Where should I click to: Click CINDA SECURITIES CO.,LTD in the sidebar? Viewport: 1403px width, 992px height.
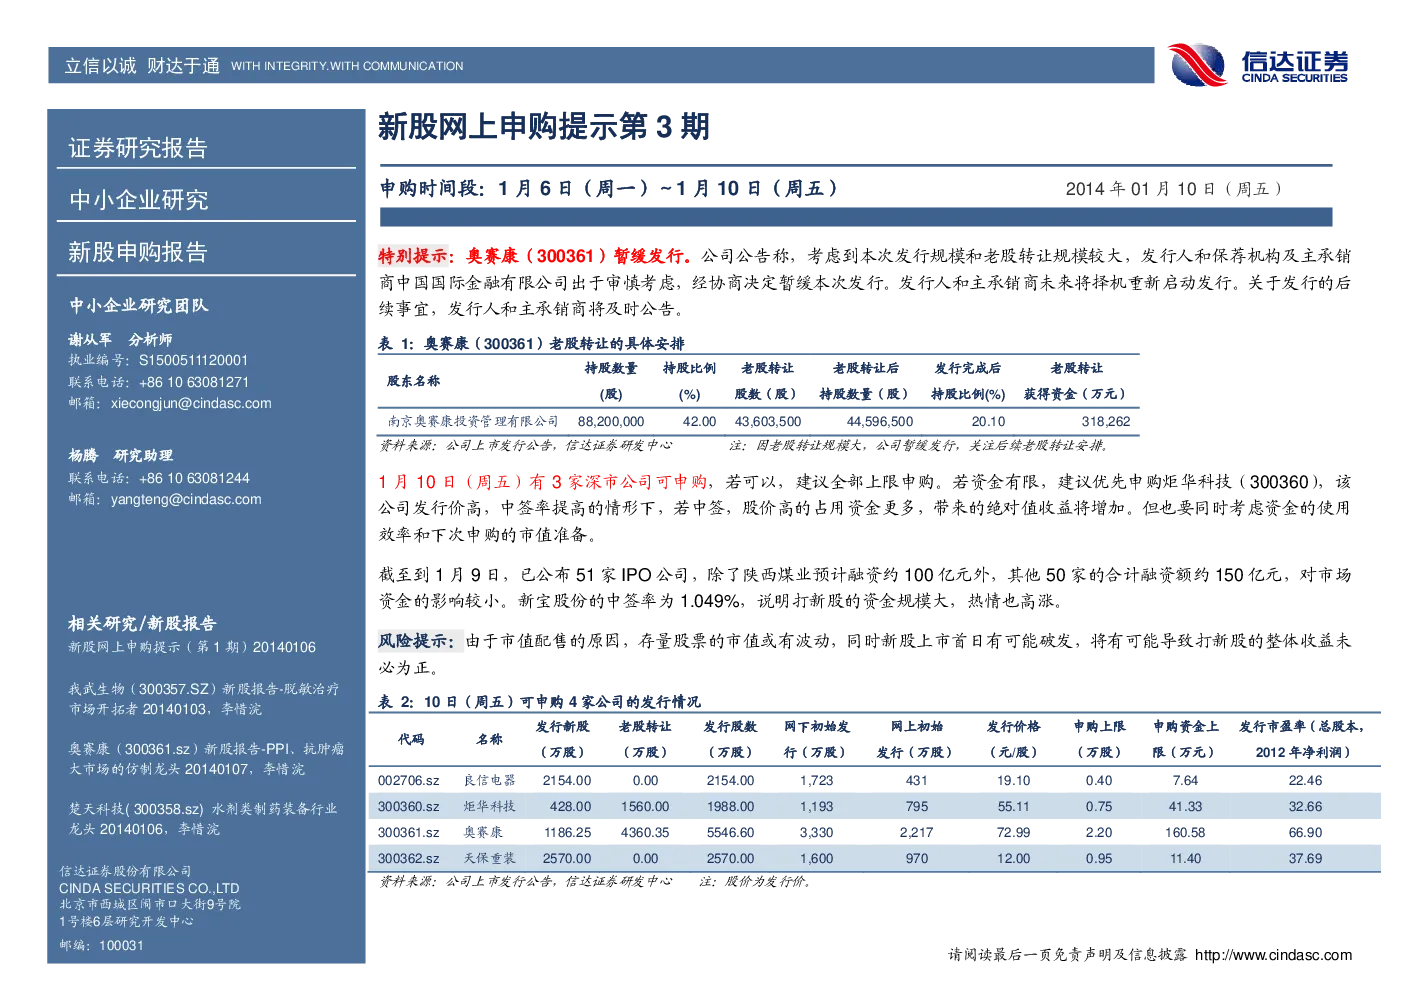click(149, 889)
